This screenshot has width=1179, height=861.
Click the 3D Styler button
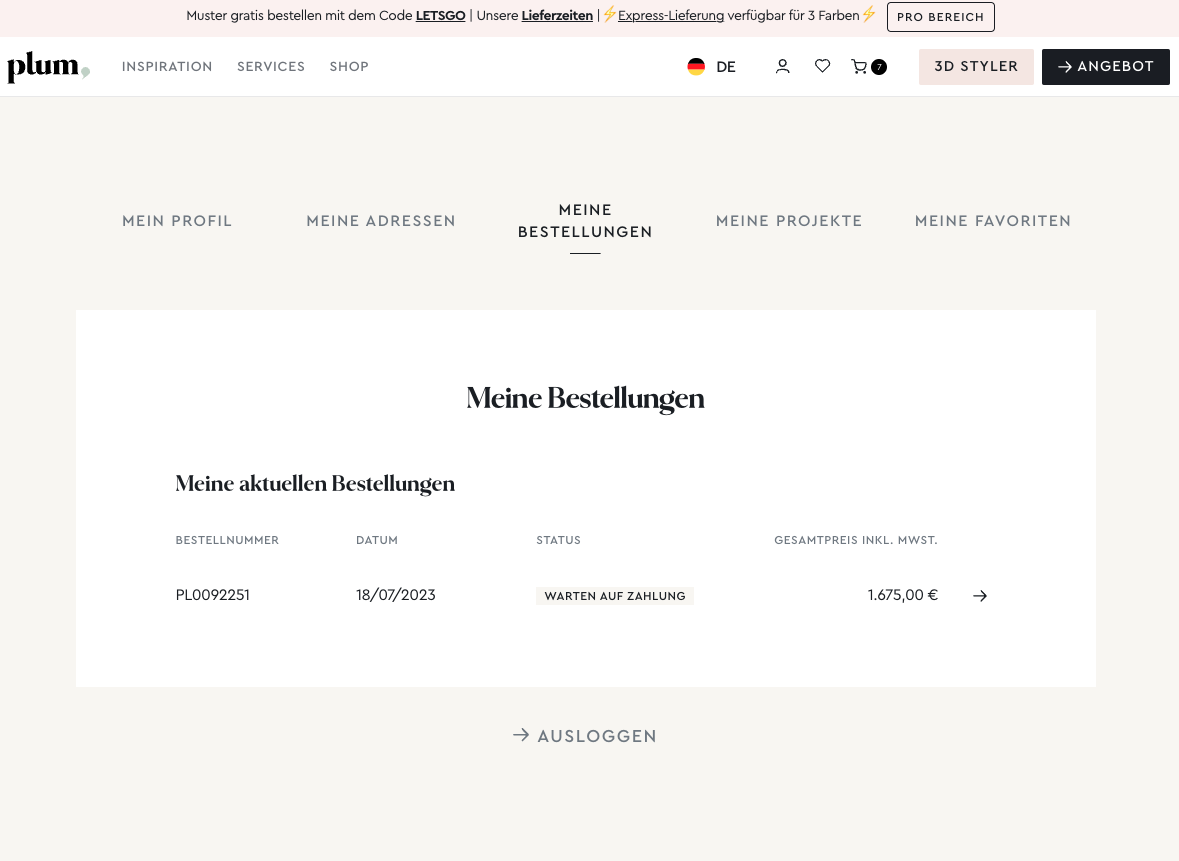click(x=976, y=67)
